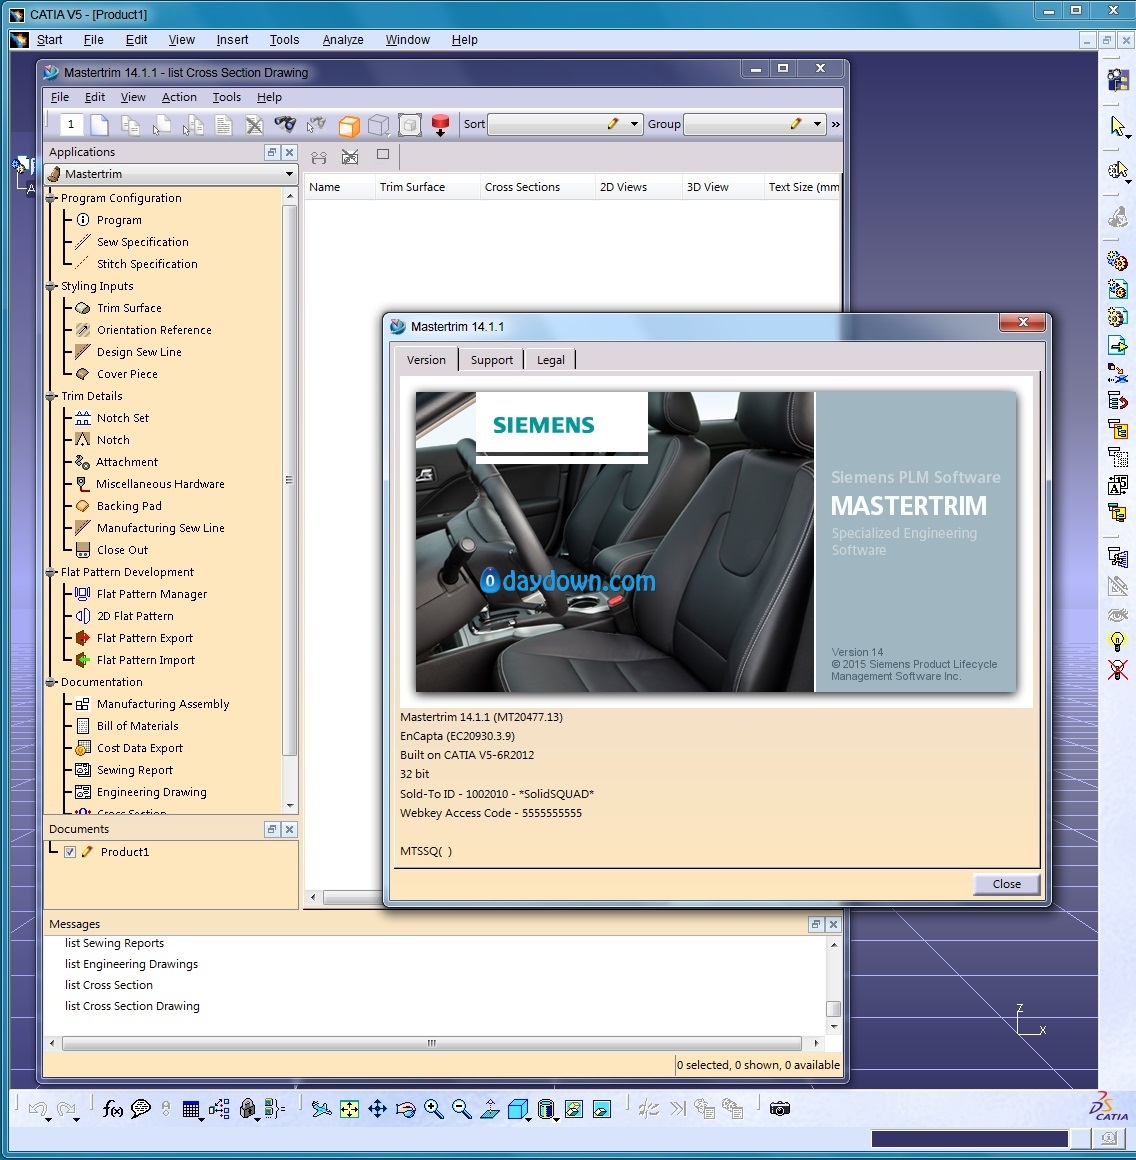This screenshot has height=1160, width=1136.
Task: Switch to the Support tab
Action: [x=492, y=360]
